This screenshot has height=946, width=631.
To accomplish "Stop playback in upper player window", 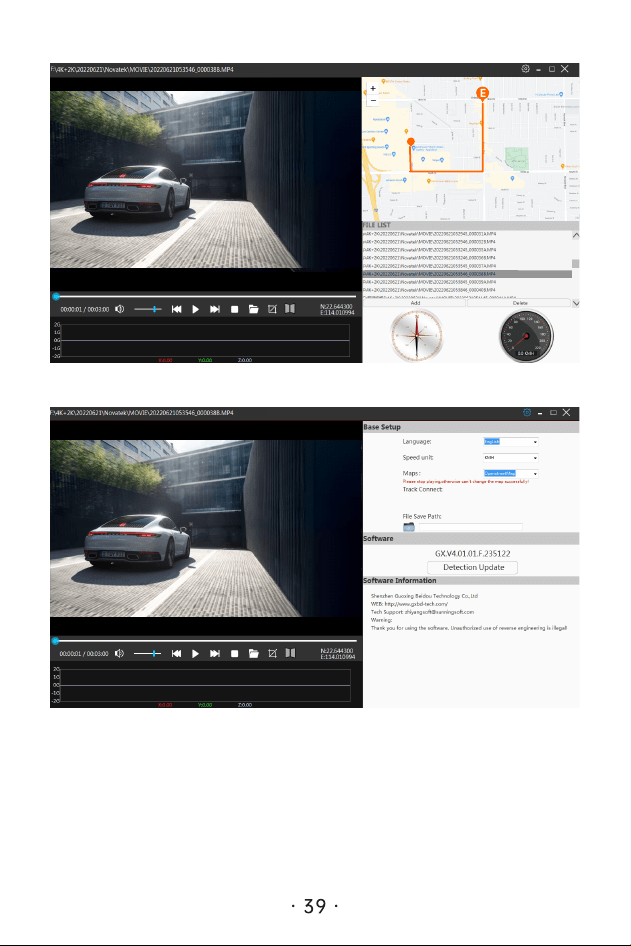I will tap(235, 309).
